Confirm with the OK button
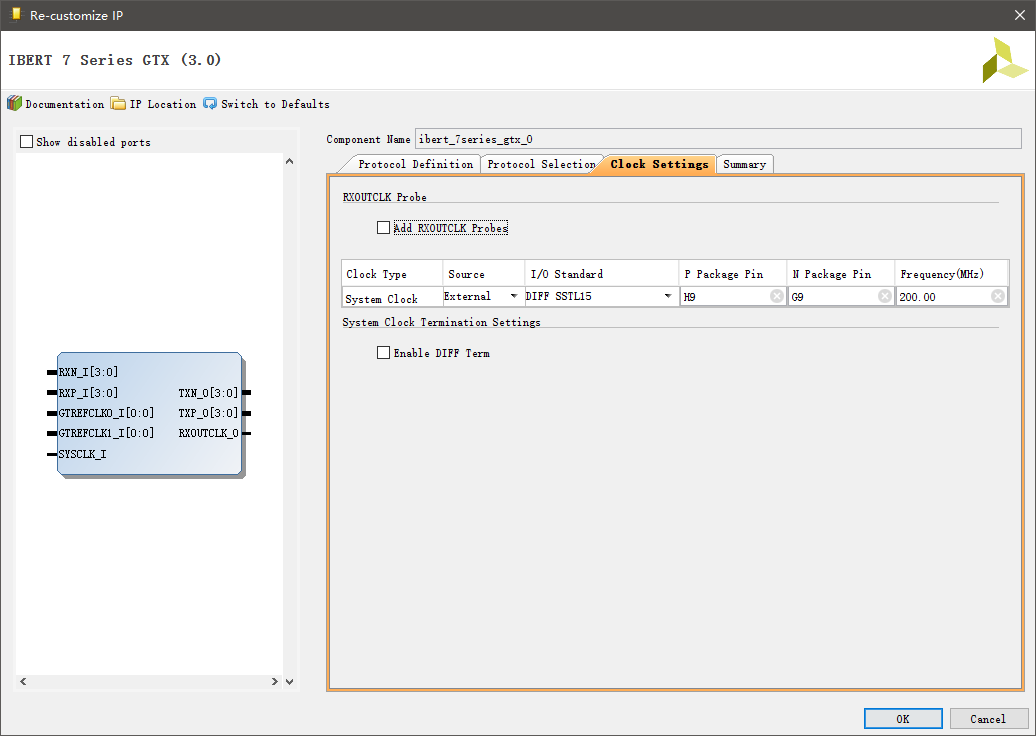The width and height of the screenshot is (1036, 736). pyautogui.click(x=903, y=719)
